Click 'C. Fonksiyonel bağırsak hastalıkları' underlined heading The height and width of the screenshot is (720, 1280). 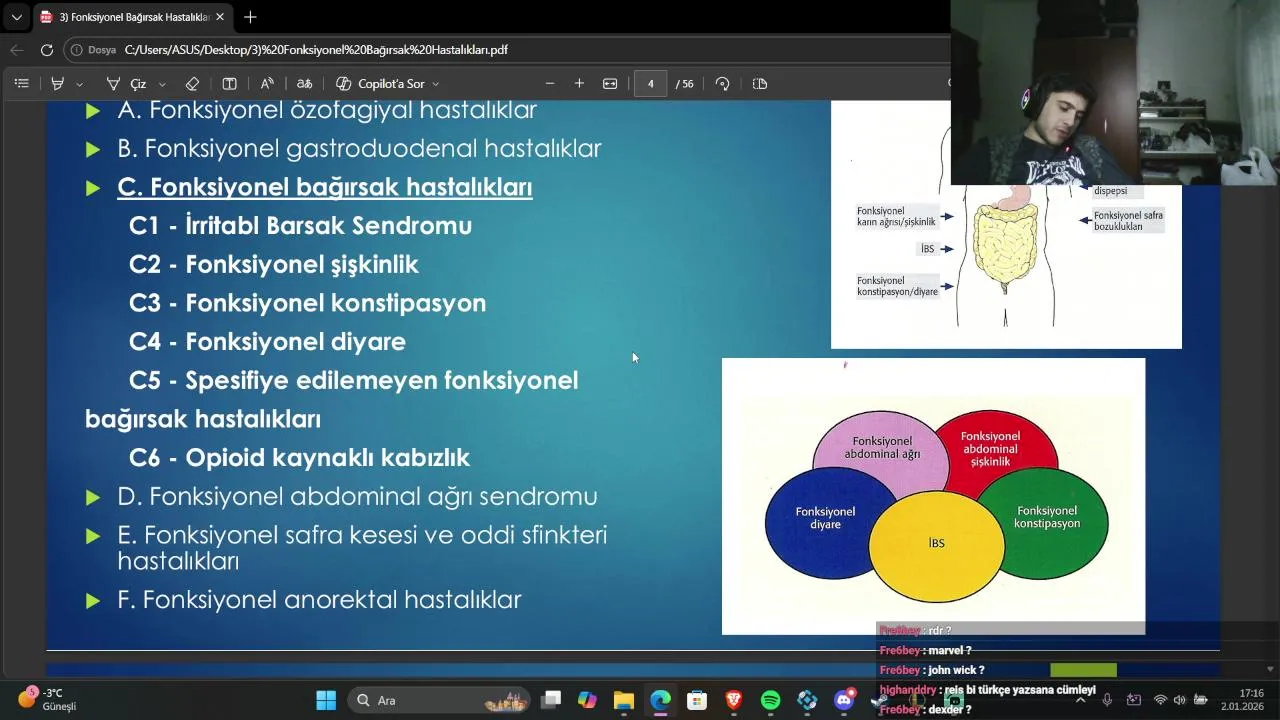pos(324,187)
